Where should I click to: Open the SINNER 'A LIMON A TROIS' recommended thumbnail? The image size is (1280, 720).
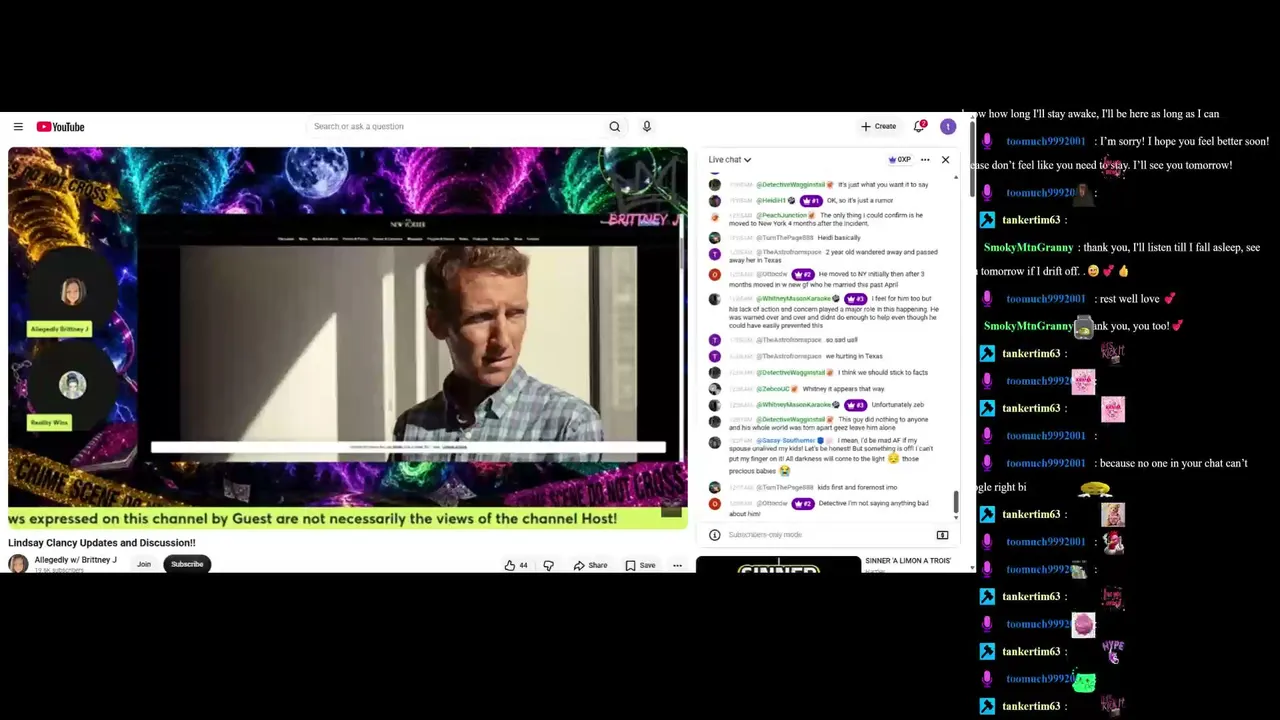[x=778, y=565]
